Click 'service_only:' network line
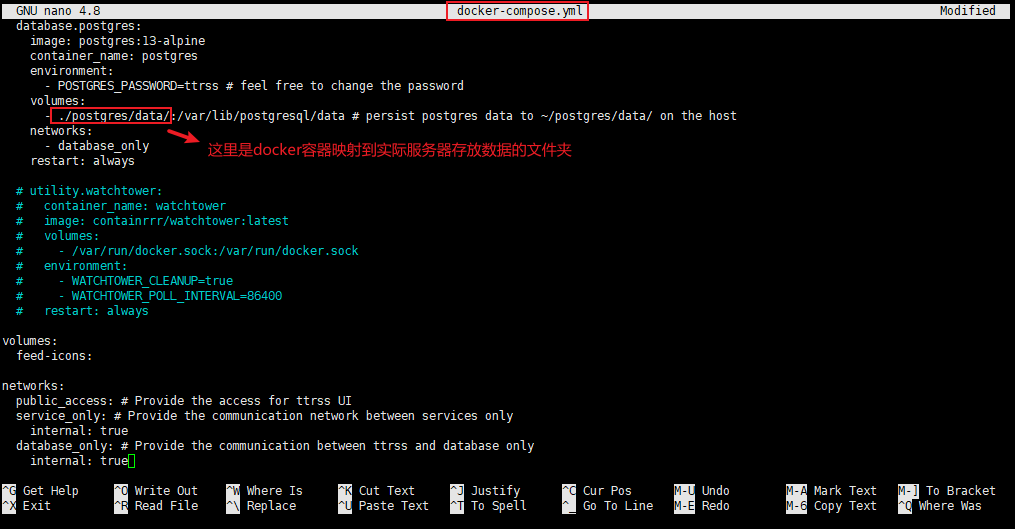Screen dimensions: 1015x529 [265, 416]
